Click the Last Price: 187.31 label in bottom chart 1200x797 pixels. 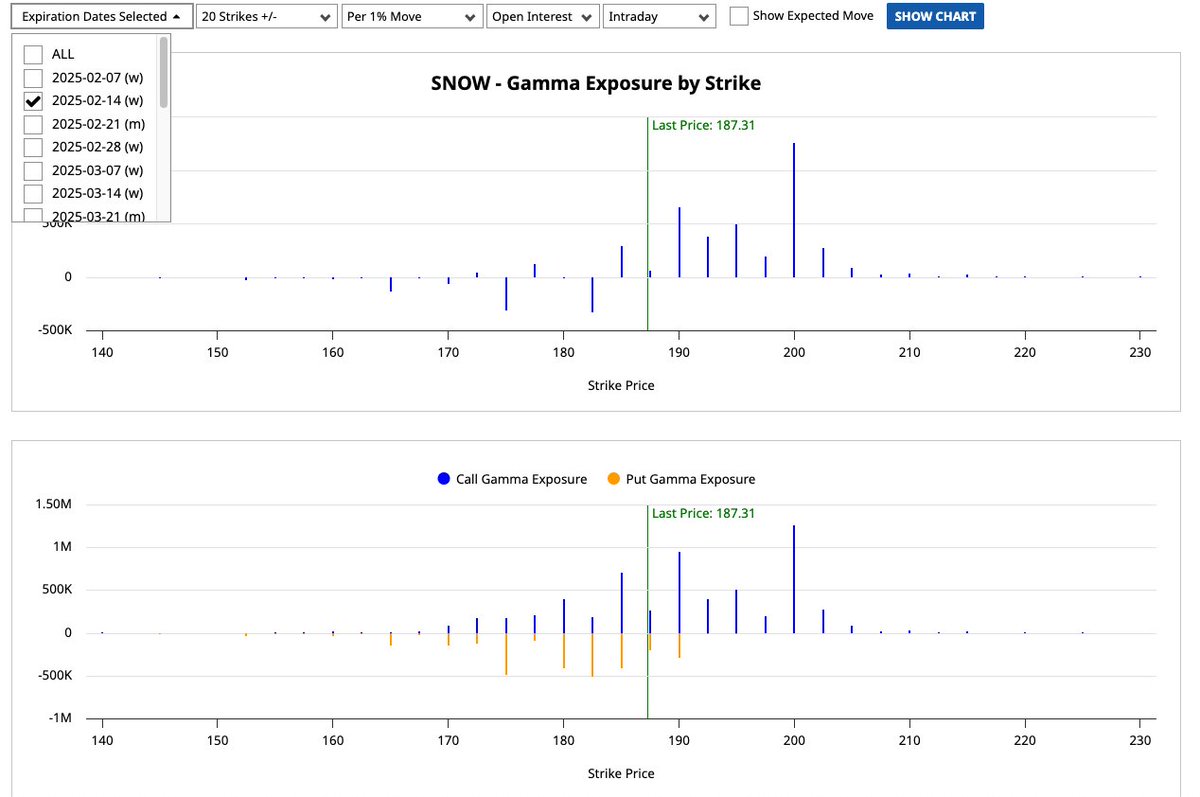(x=703, y=513)
